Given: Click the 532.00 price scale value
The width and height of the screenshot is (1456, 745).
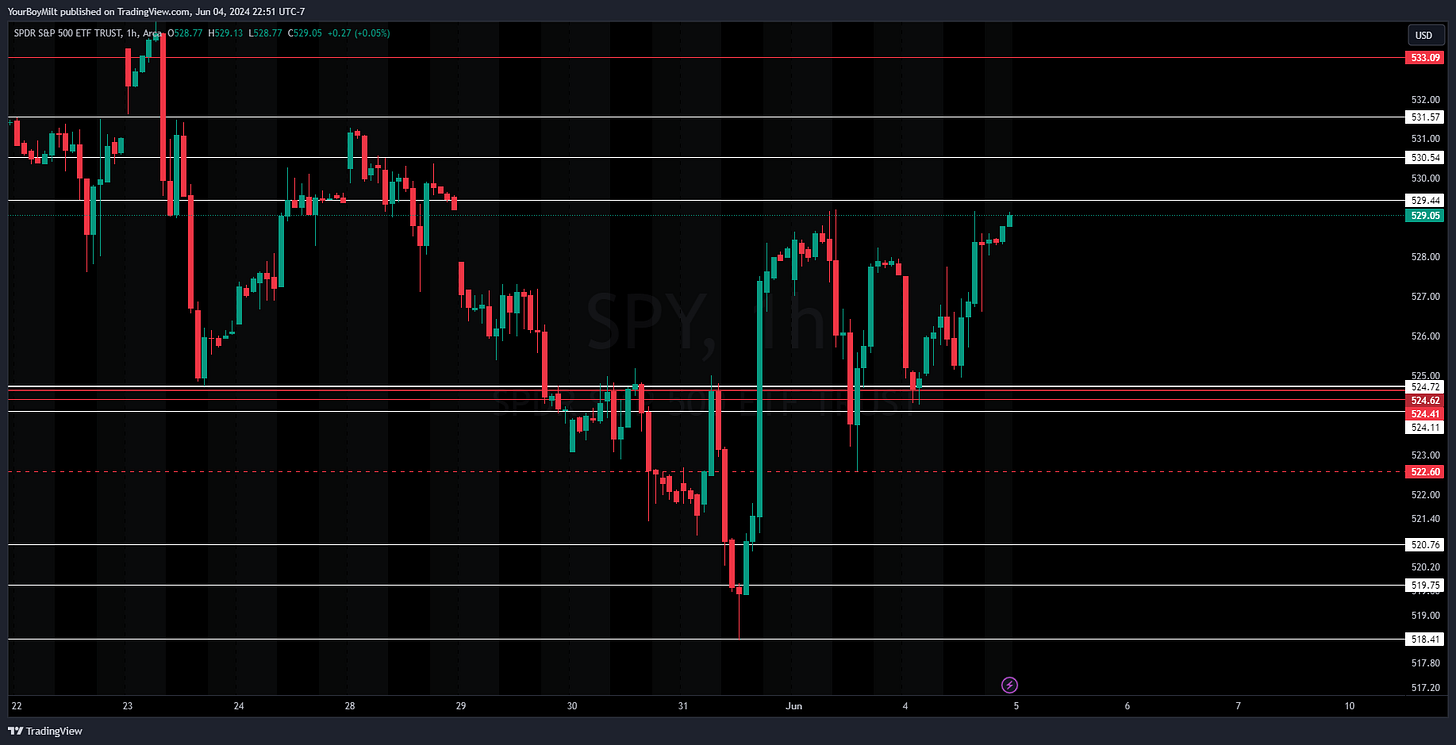Looking at the screenshot, I should pyautogui.click(x=1424, y=100).
